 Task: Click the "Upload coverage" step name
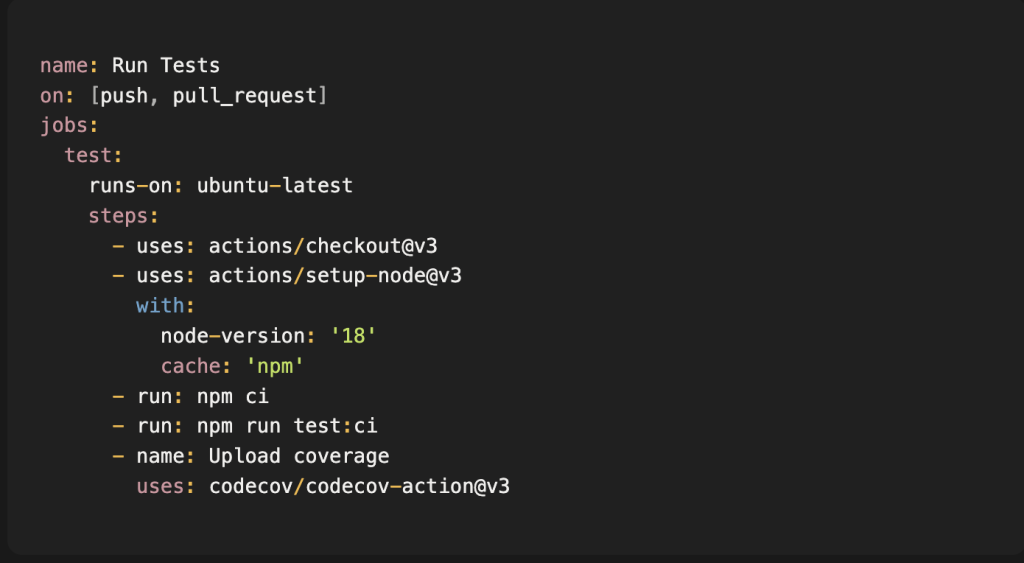point(299,456)
